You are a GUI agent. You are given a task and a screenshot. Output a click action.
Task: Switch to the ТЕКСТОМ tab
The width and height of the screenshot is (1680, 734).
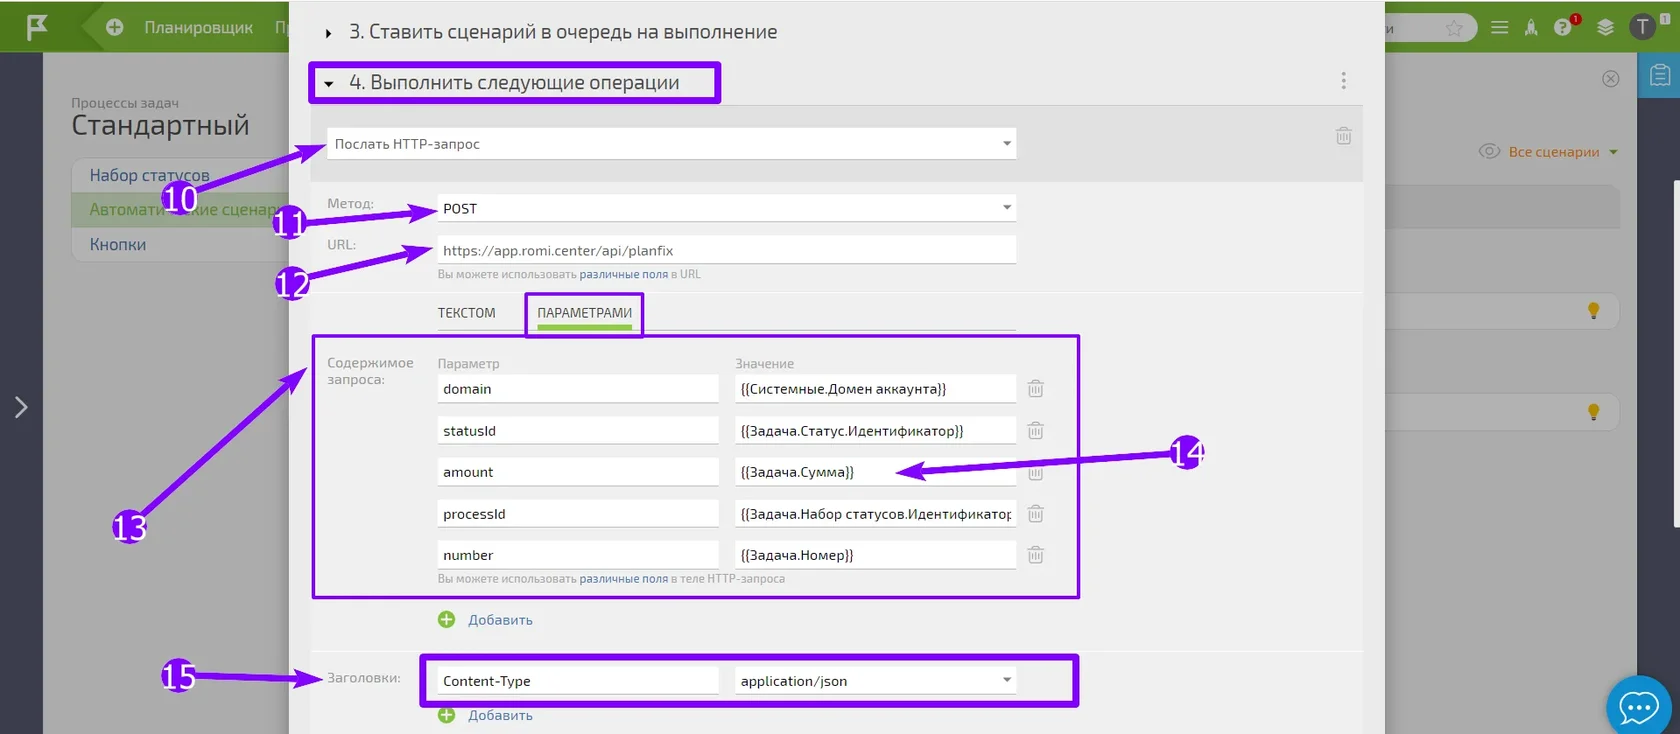[x=466, y=313]
